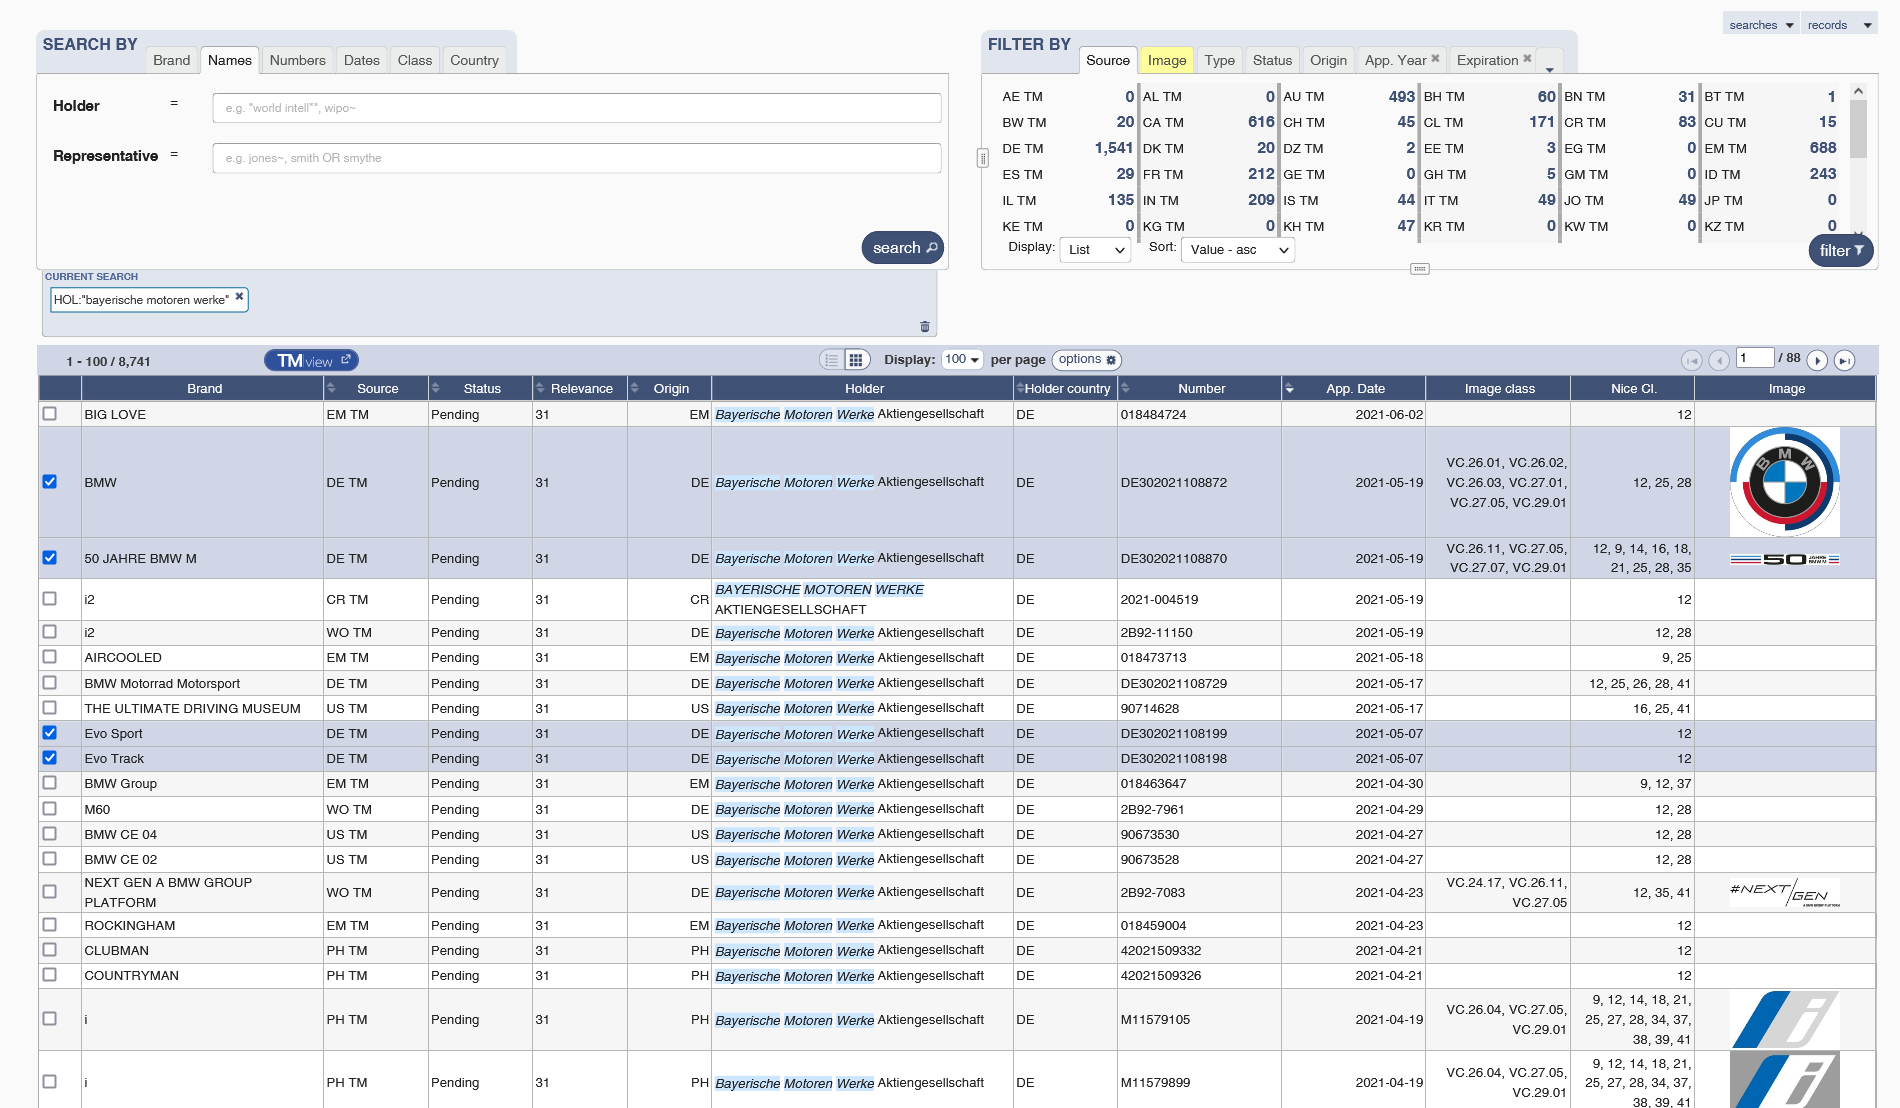Go to next results page arrow
1900x1108 pixels.
pos(1818,360)
